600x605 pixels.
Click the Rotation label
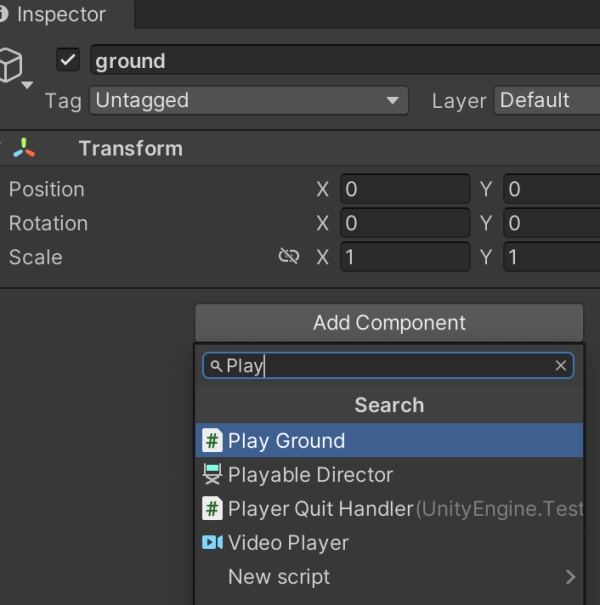pos(49,223)
